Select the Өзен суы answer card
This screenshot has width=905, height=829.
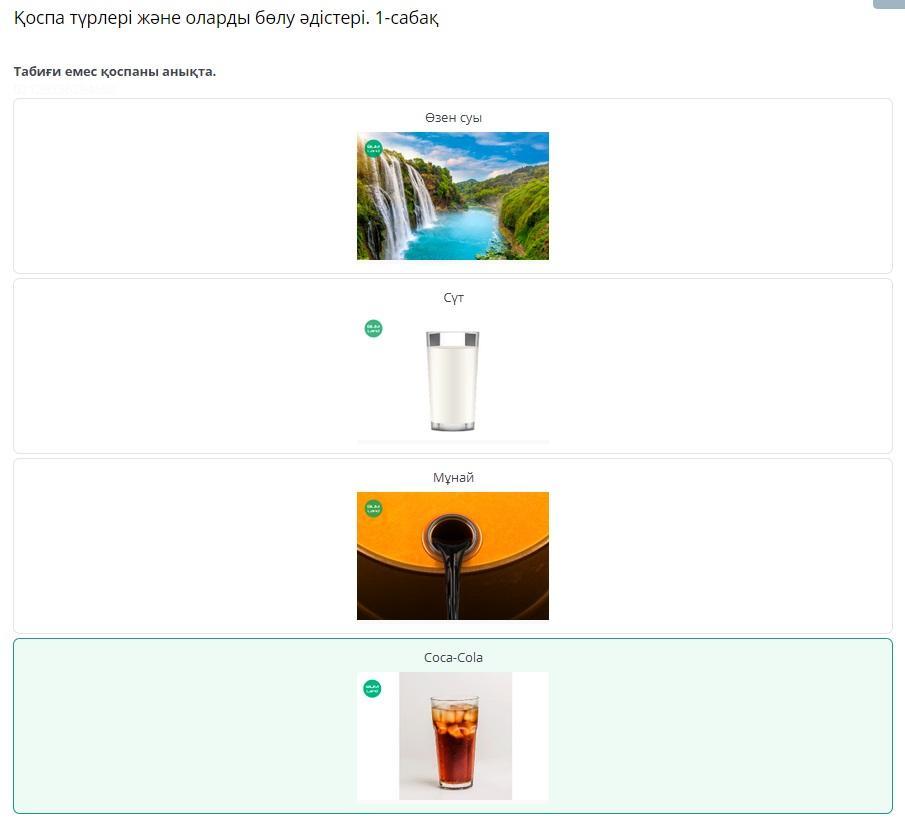coord(452,186)
